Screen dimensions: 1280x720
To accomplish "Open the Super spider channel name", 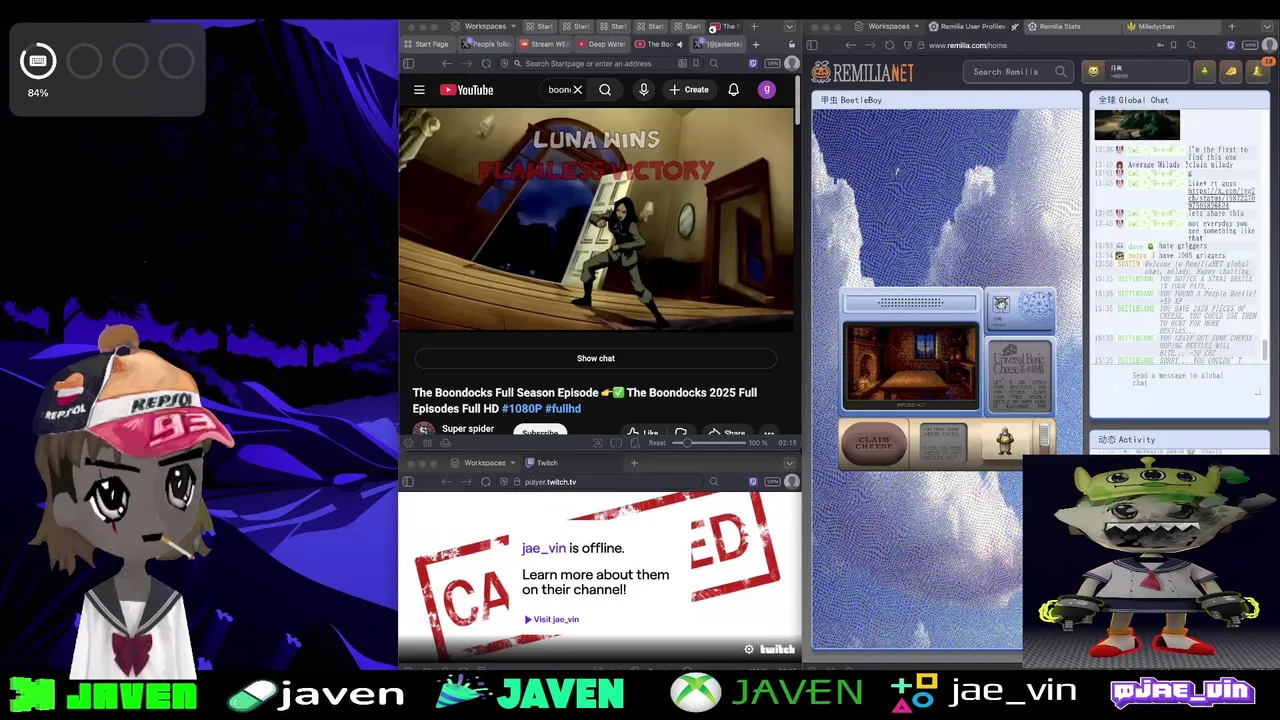I will 468,429.
